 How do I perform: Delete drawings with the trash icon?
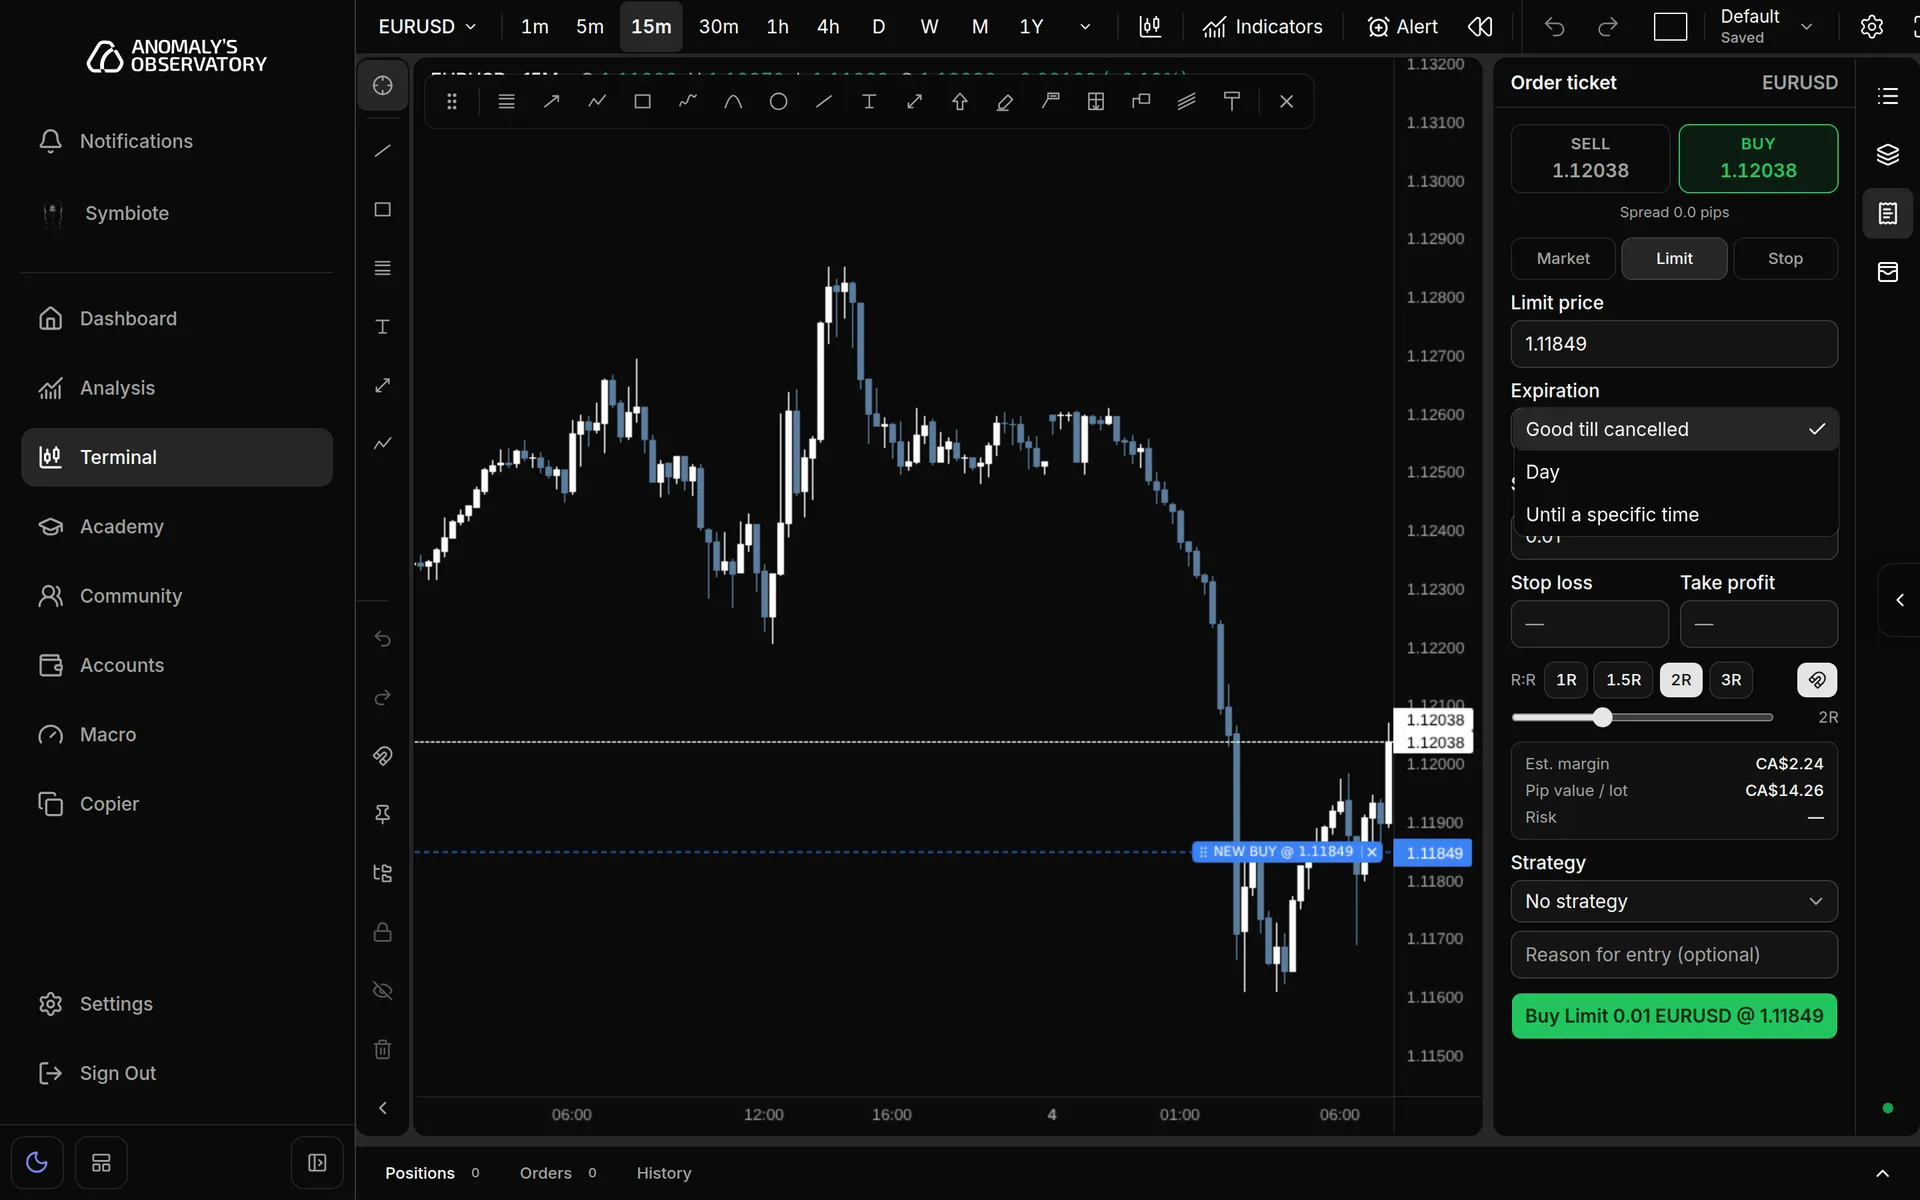point(382,1049)
